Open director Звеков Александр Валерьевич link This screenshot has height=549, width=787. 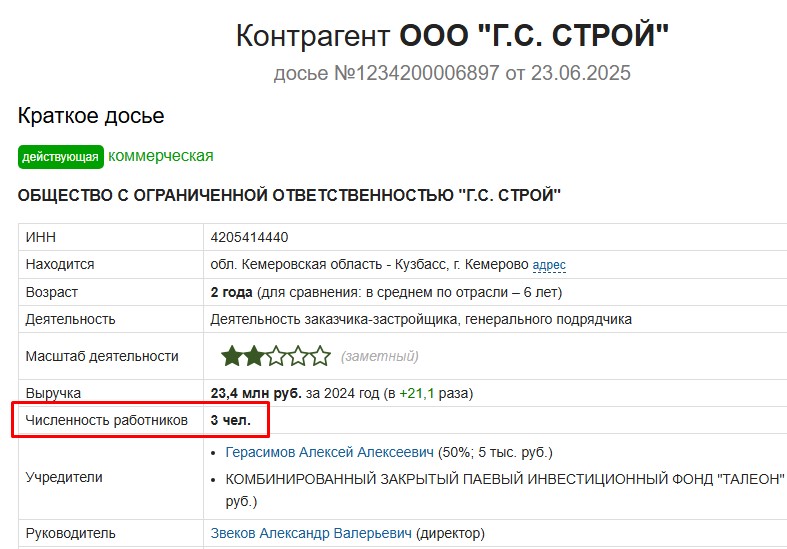point(311,533)
